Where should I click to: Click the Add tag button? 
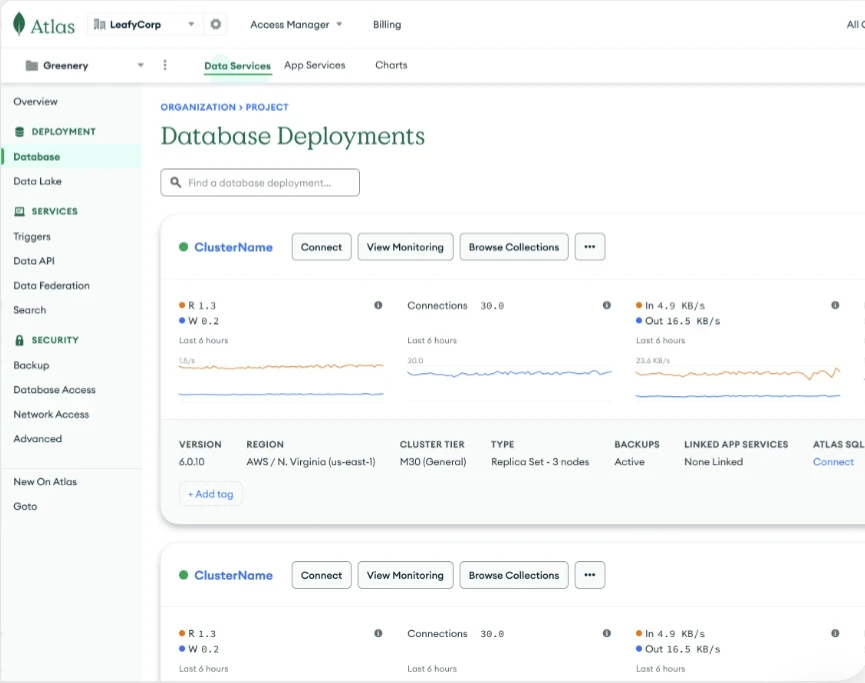click(x=210, y=494)
